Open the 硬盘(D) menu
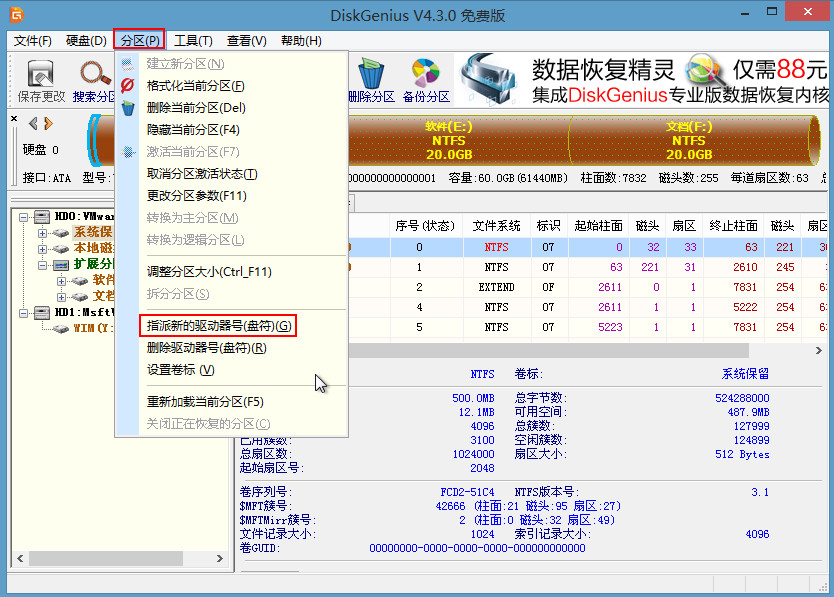The width and height of the screenshot is (834, 597). tap(86, 41)
